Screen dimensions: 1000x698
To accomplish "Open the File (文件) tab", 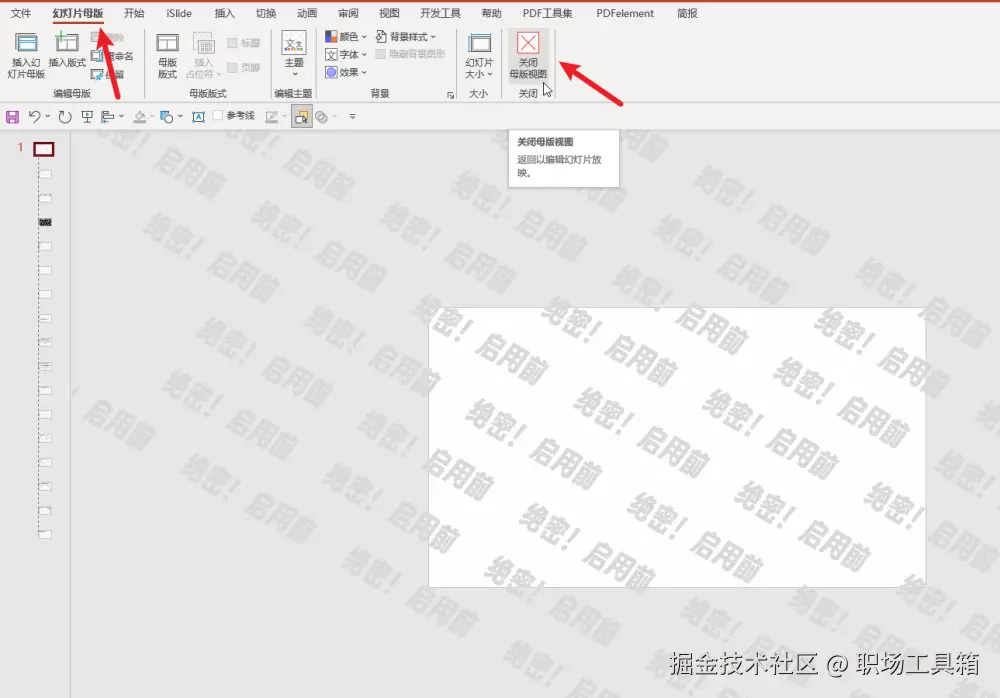I will tap(21, 13).
